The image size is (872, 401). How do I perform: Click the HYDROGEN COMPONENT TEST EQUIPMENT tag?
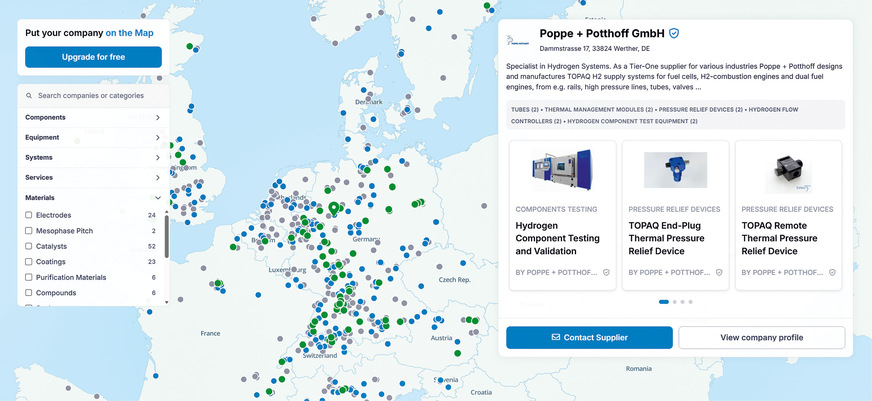click(632, 121)
